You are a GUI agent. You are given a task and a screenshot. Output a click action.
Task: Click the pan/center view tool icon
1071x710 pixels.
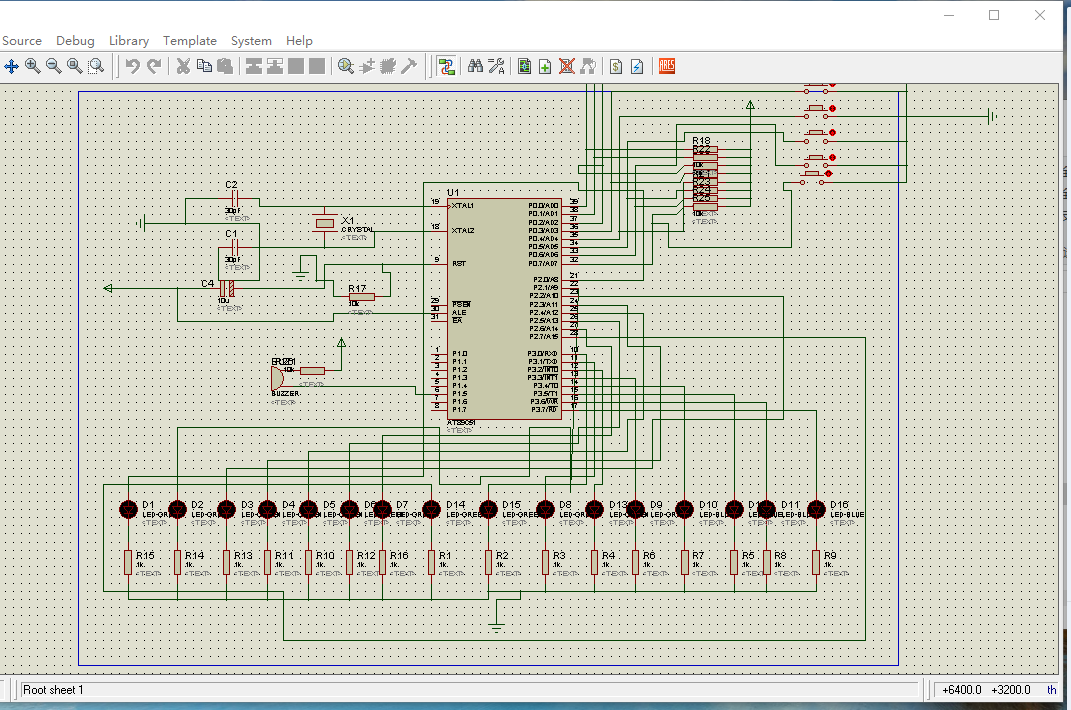pyautogui.click(x=12, y=66)
